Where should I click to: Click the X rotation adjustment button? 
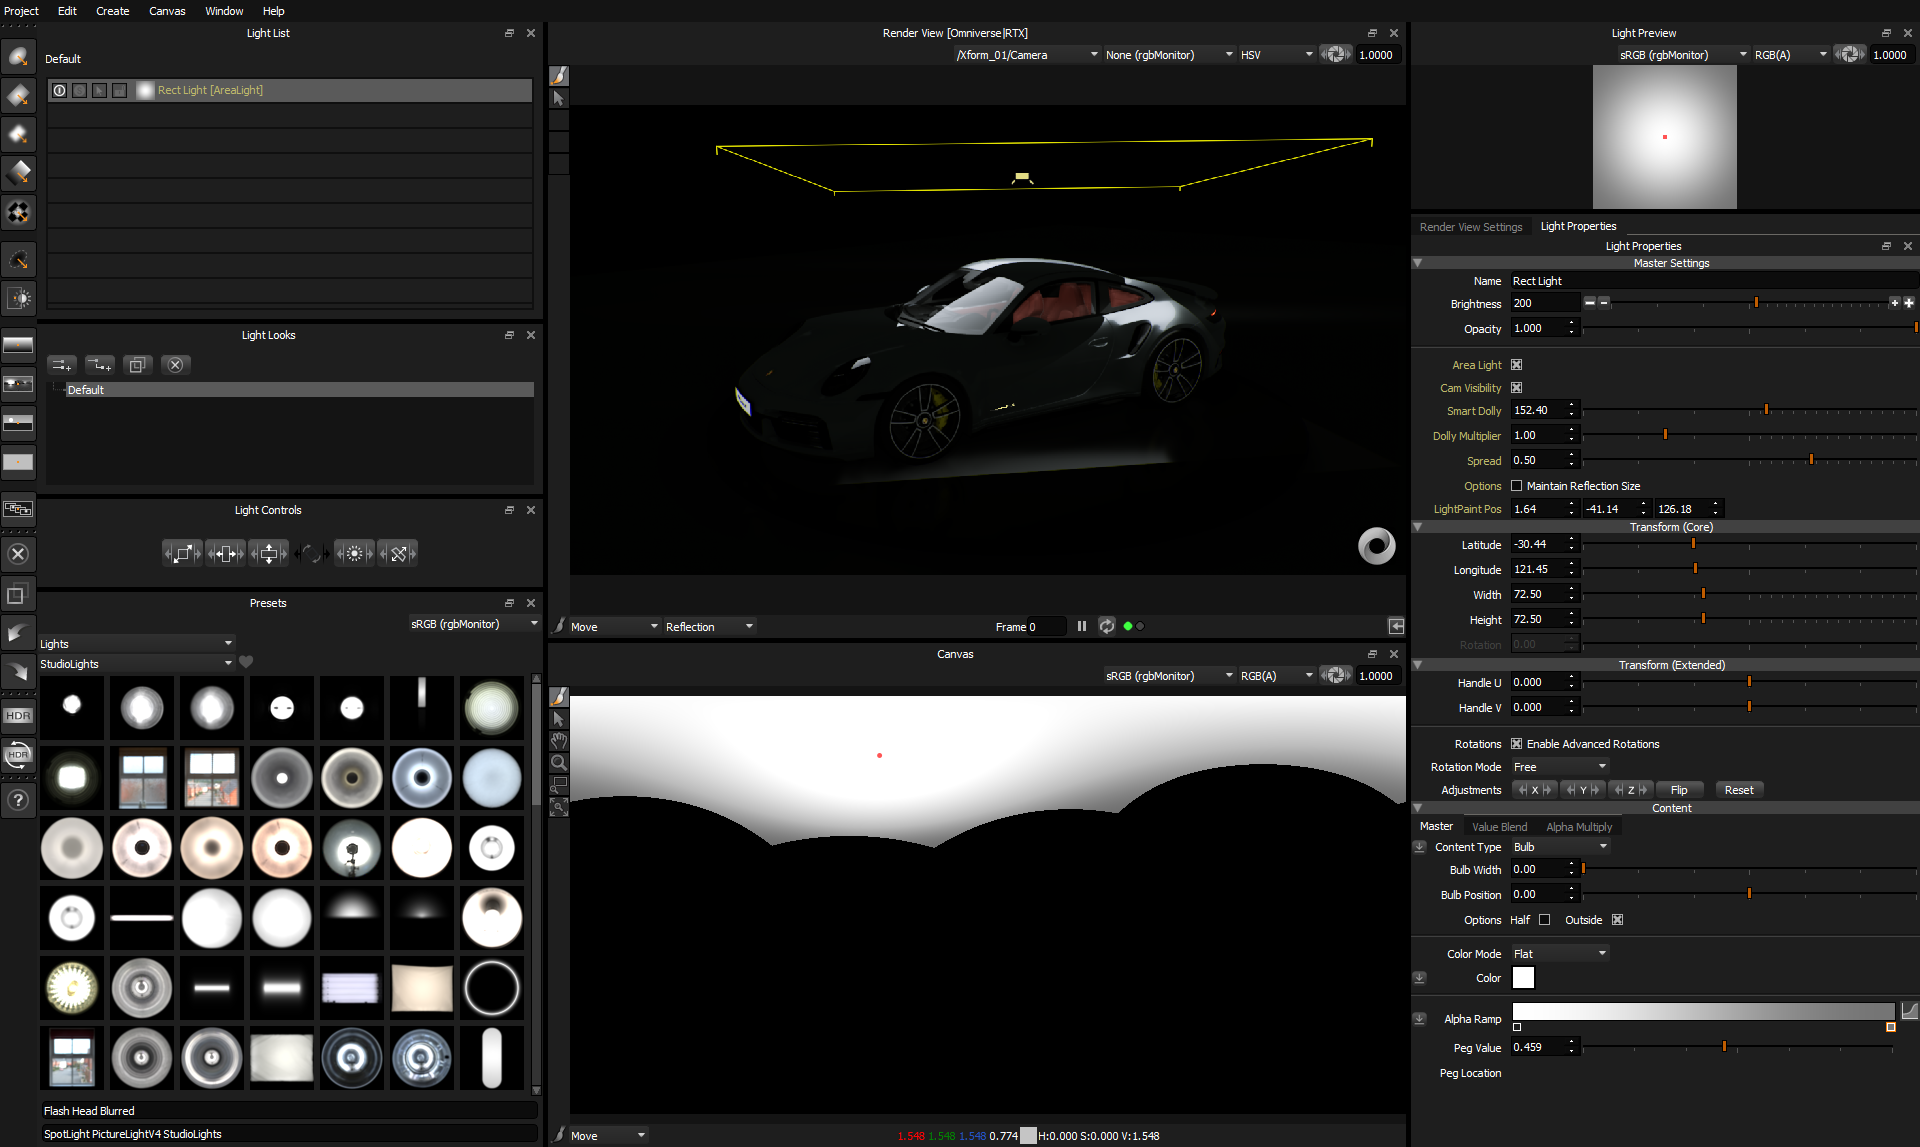1534,790
